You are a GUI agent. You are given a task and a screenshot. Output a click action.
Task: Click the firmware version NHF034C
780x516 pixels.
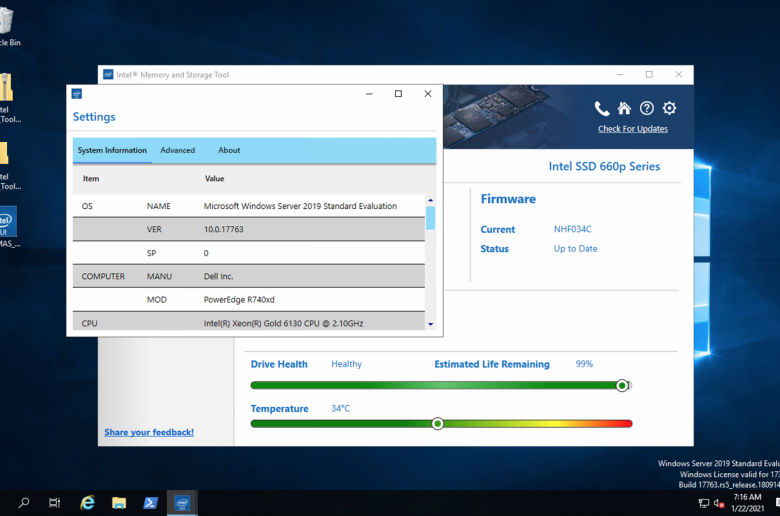coord(573,229)
